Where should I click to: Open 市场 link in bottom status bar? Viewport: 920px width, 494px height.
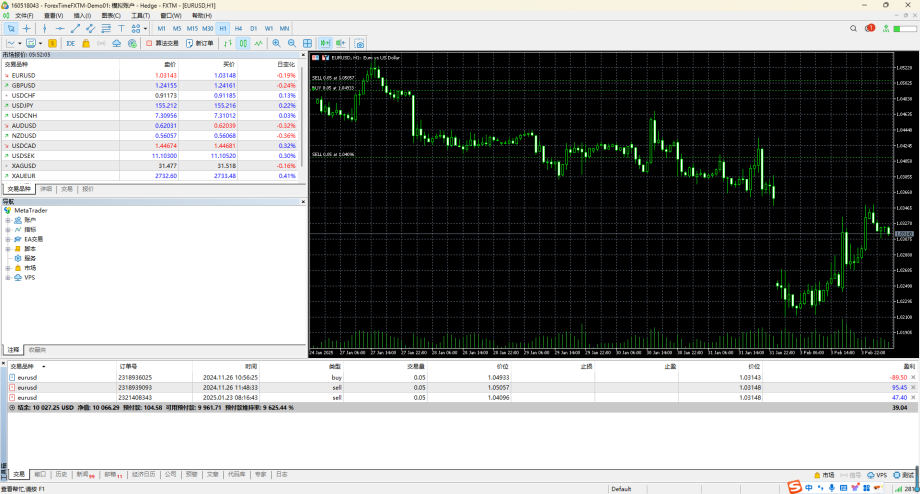(x=823, y=475)
